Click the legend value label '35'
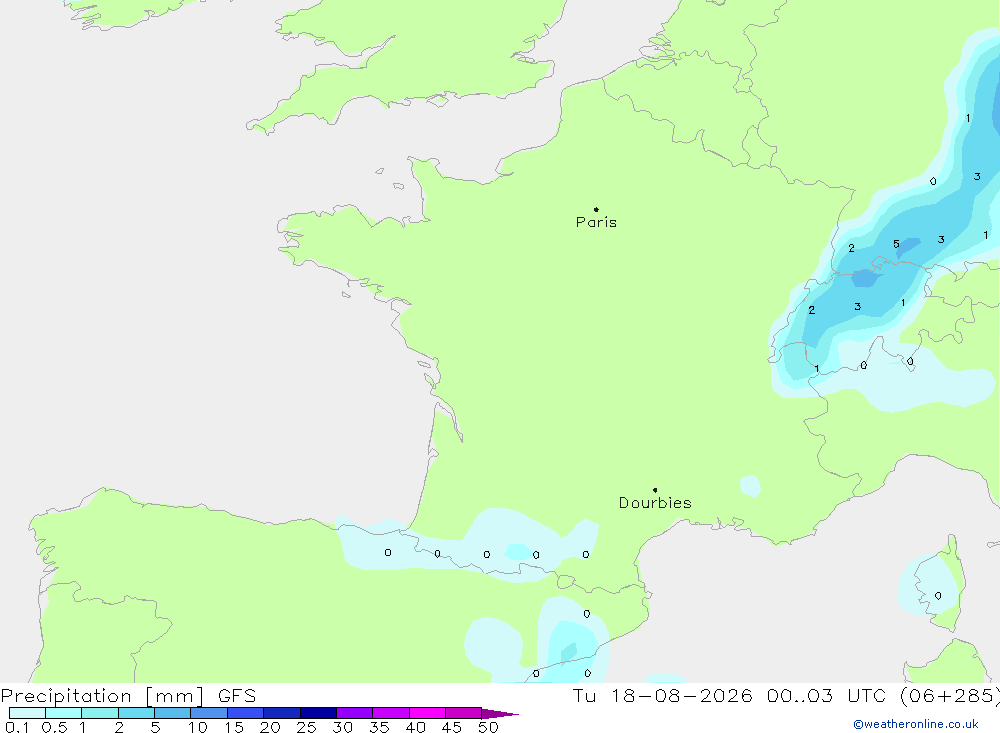The height and width of the screenshot is (733, 1000). (379, 727)
